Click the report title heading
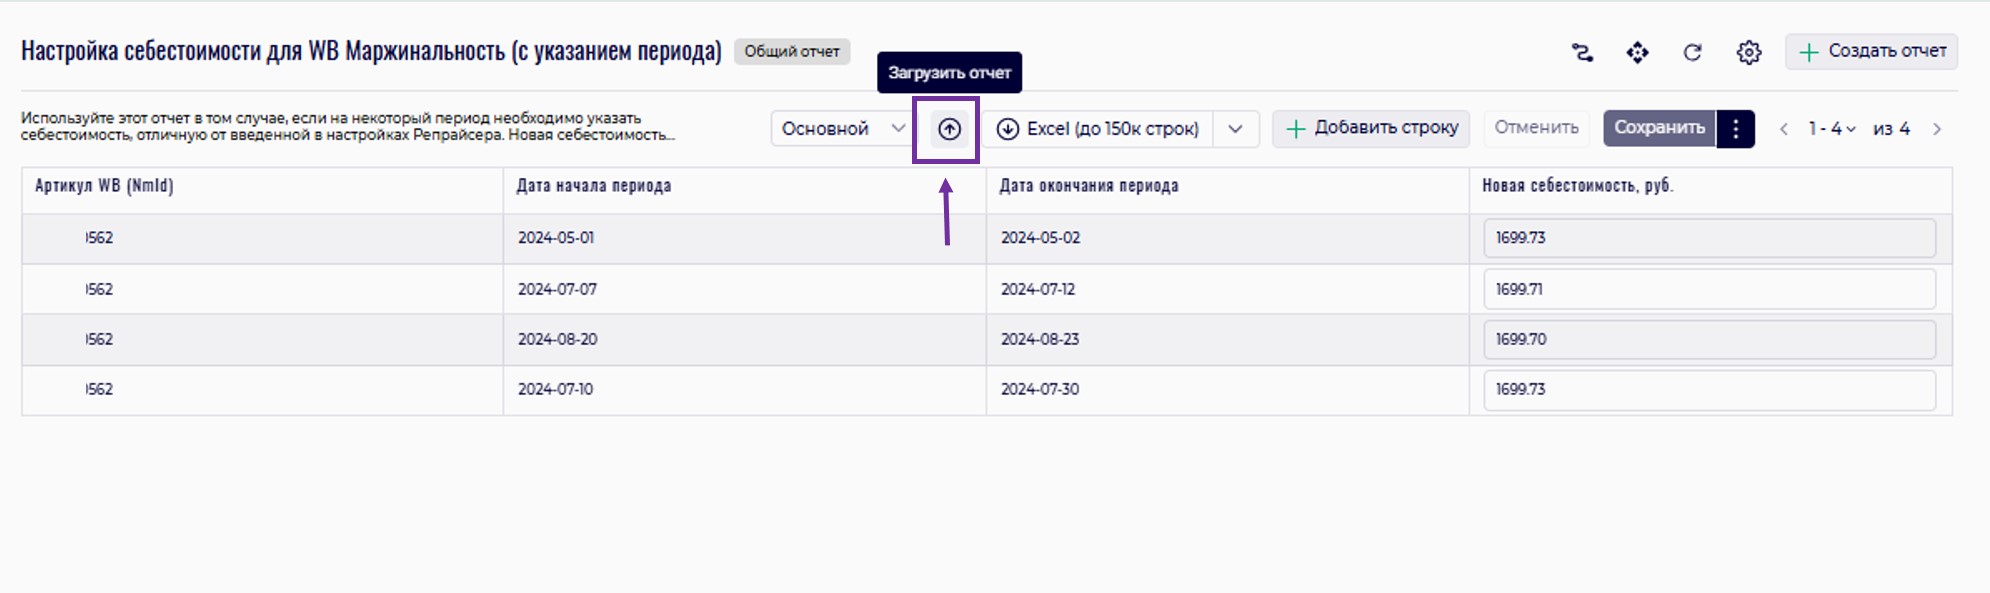 click(371, 51)
